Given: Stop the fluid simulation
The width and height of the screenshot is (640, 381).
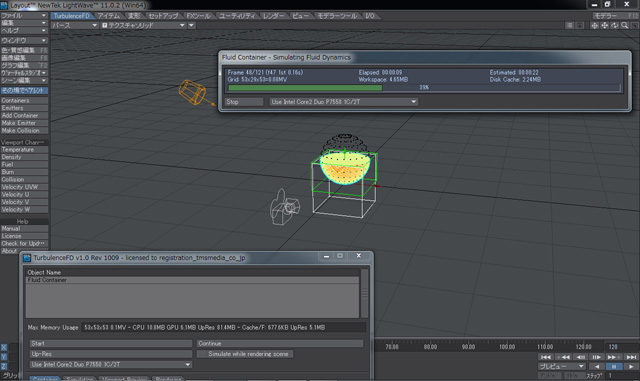Looking at the screenshot, I should click(244, 102).
